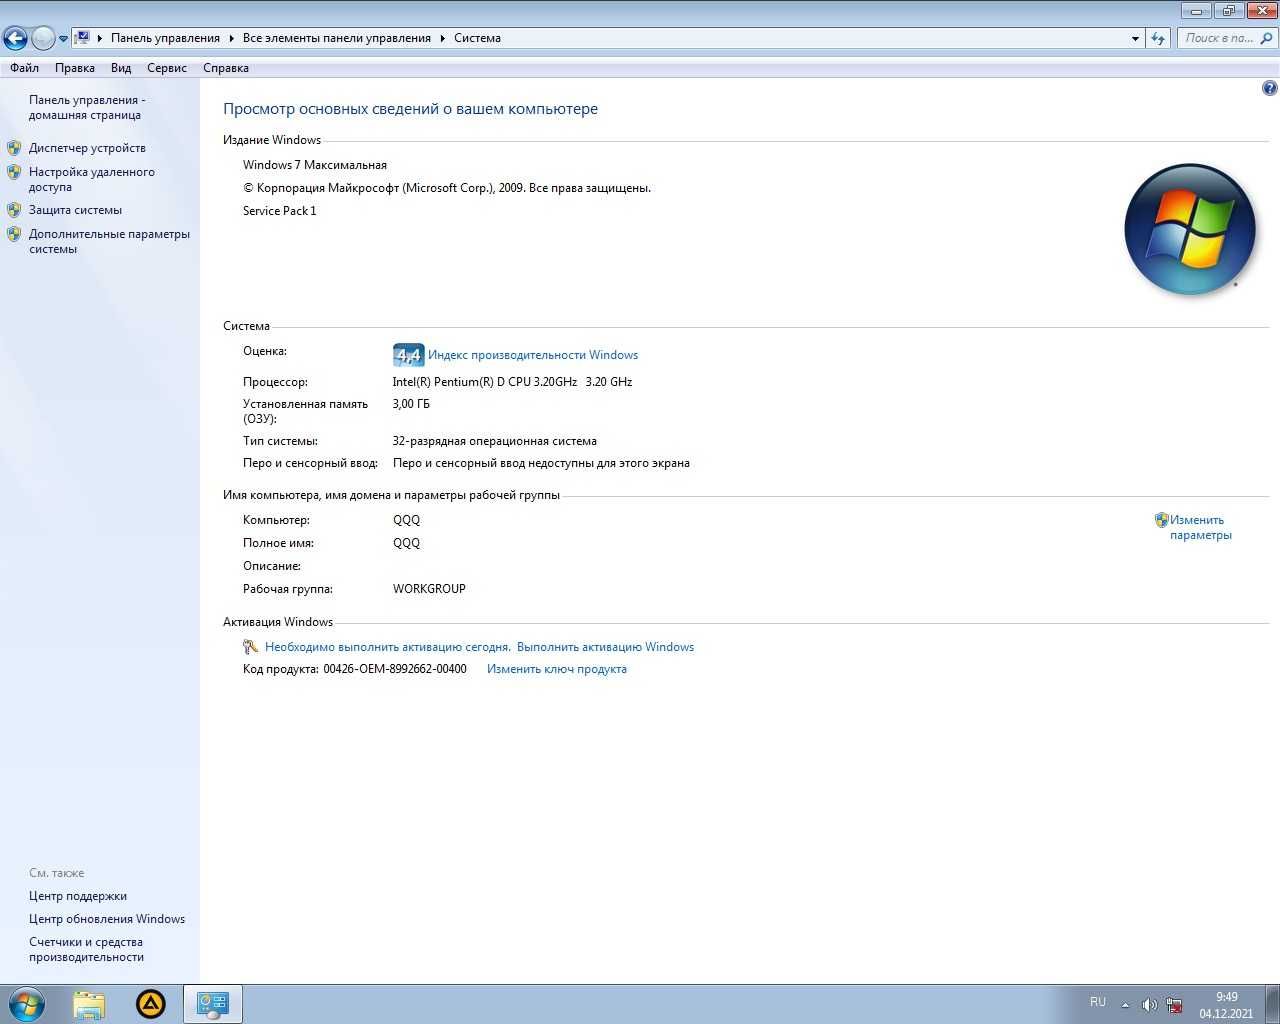Open the Справка menu
The height and width of the screenshot is (1024, 1280).
pyautogui.click(x=226, y=68)
